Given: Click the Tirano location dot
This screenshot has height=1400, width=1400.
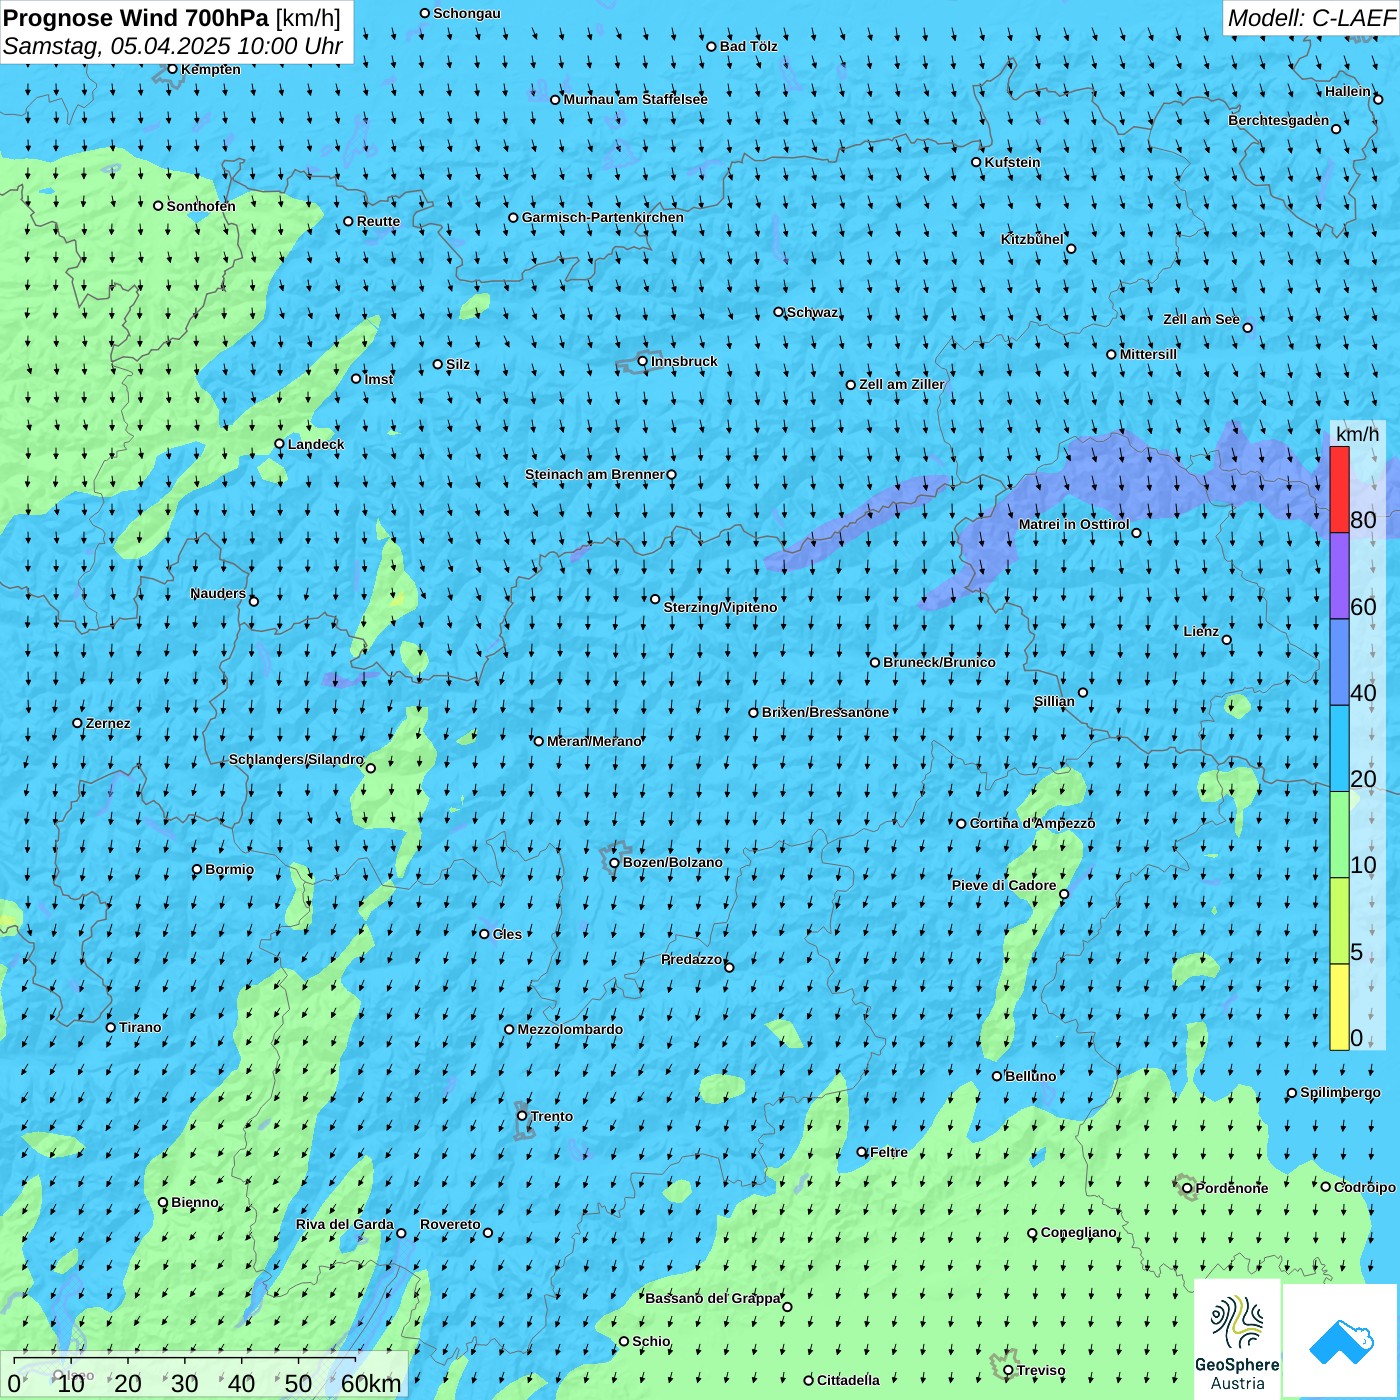Looking at the screenshot, I should [x=111, y=1027].
